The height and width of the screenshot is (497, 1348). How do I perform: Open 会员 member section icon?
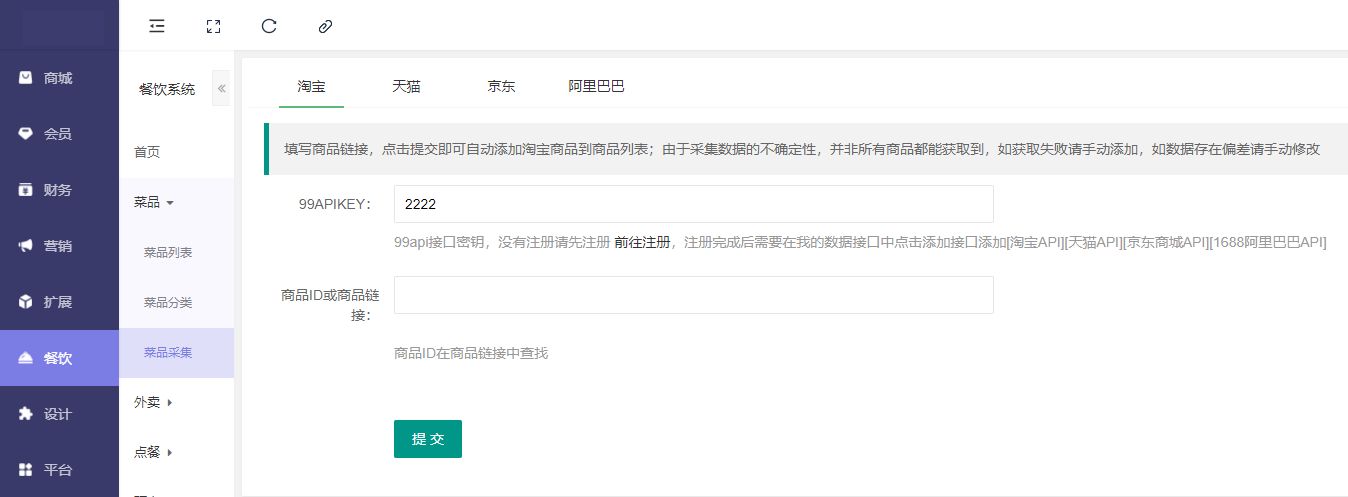[x=26, y=134]
